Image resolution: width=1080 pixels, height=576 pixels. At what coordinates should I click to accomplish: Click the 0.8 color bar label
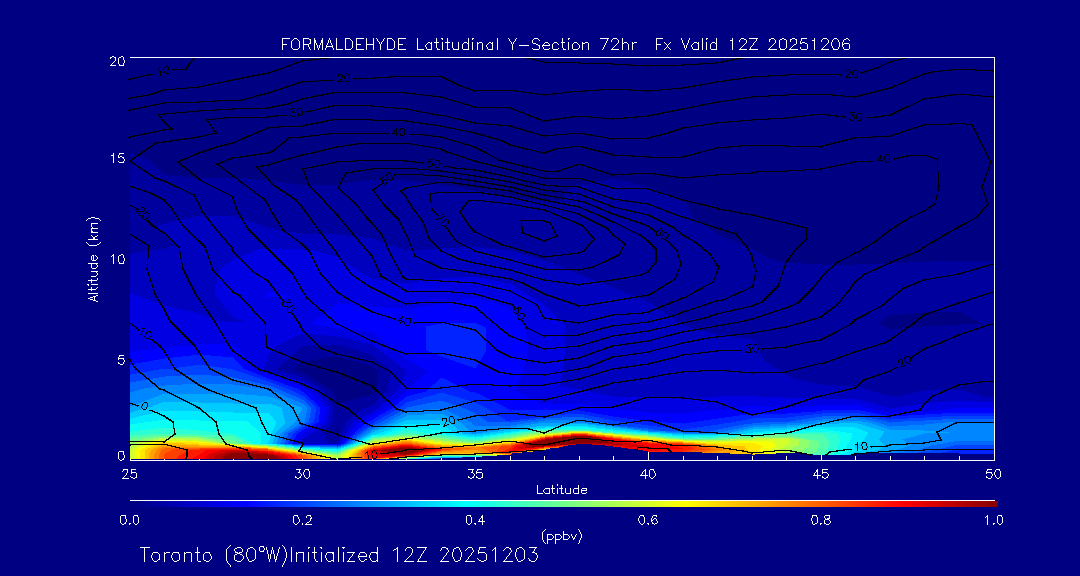coord(821,520)
